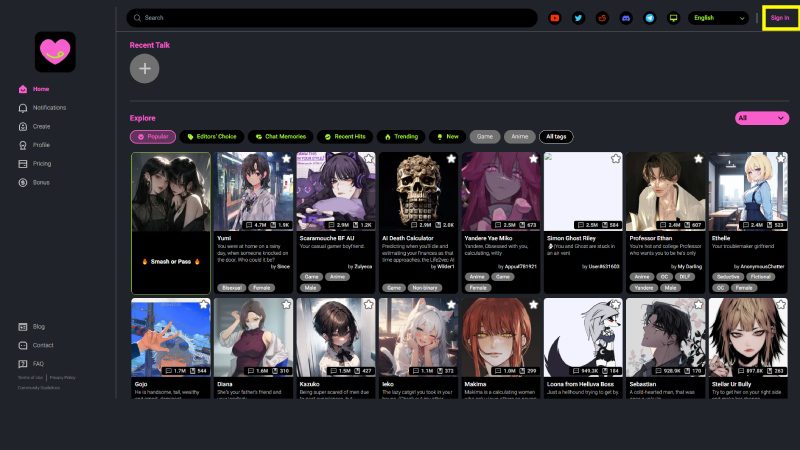Image resolution: width=800 pixels, height=450 pixels.
Task: Open the Telegram social link icon
Action: coord(649,18)
